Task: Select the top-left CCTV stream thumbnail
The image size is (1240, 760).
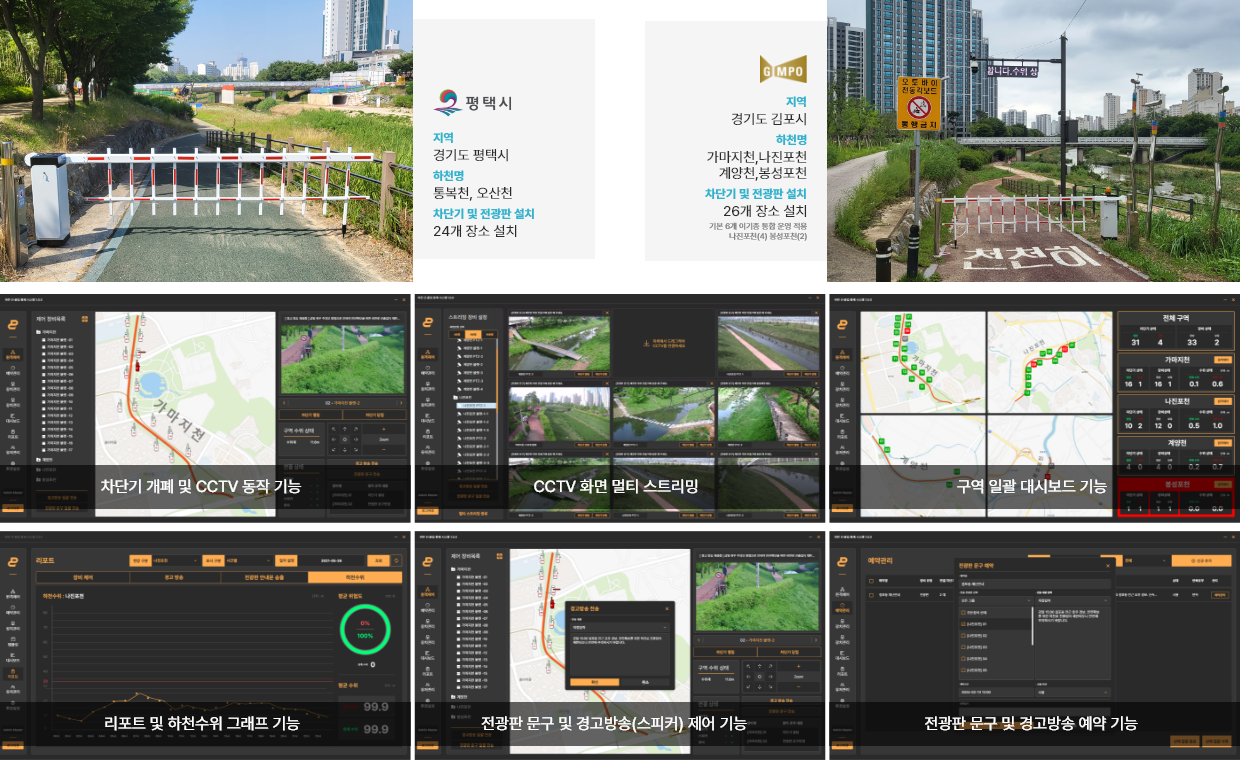Action: pyautogui.click(x=558, y=345)
